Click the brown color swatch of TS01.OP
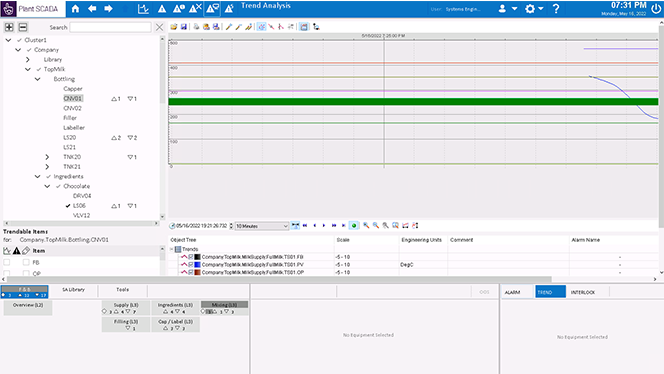The width and height of the screenshot is (664, 374). pyautogui.click(x=197, y=272)
